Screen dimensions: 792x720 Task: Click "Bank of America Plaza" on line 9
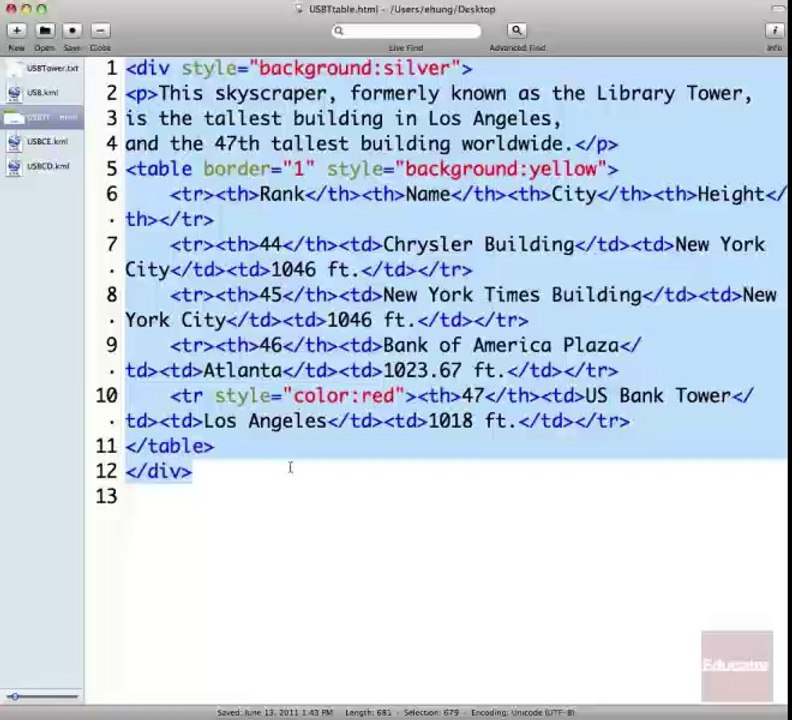(x=501, y=346)
